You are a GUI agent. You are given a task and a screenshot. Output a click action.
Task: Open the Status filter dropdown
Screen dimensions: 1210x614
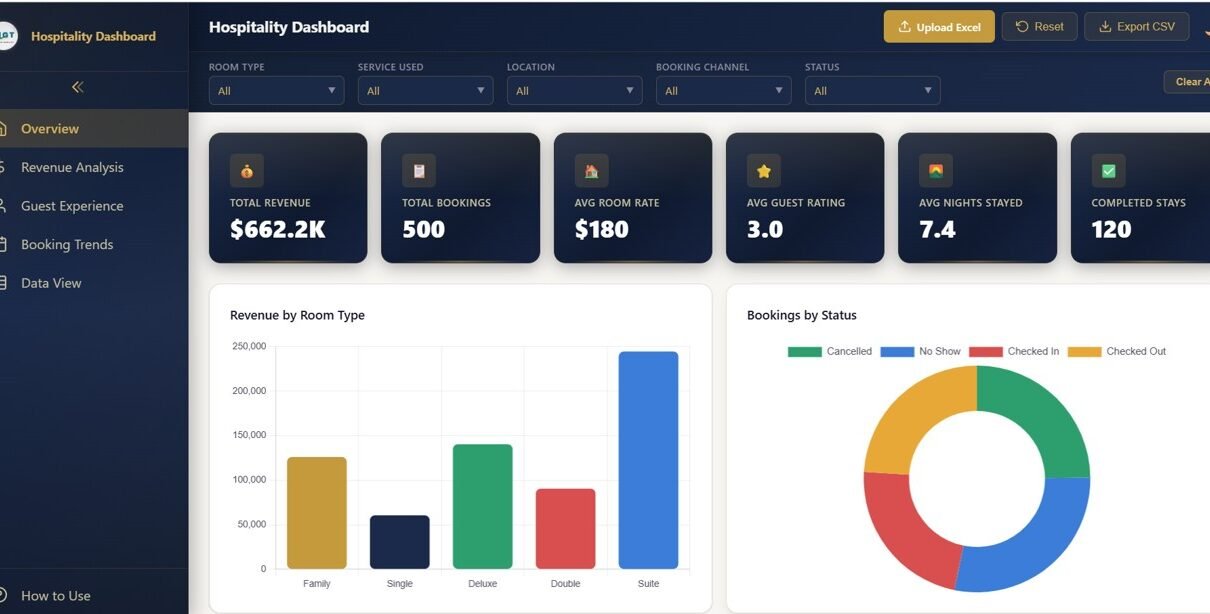pyautogui.click(x=872, y=91)
